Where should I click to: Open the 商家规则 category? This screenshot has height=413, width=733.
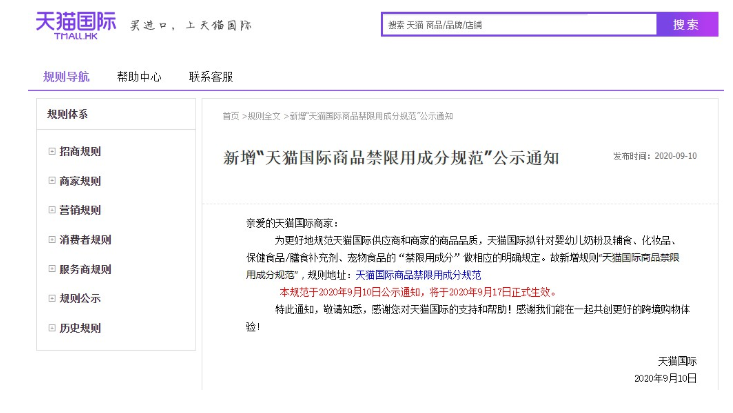[x=80, y=181]
